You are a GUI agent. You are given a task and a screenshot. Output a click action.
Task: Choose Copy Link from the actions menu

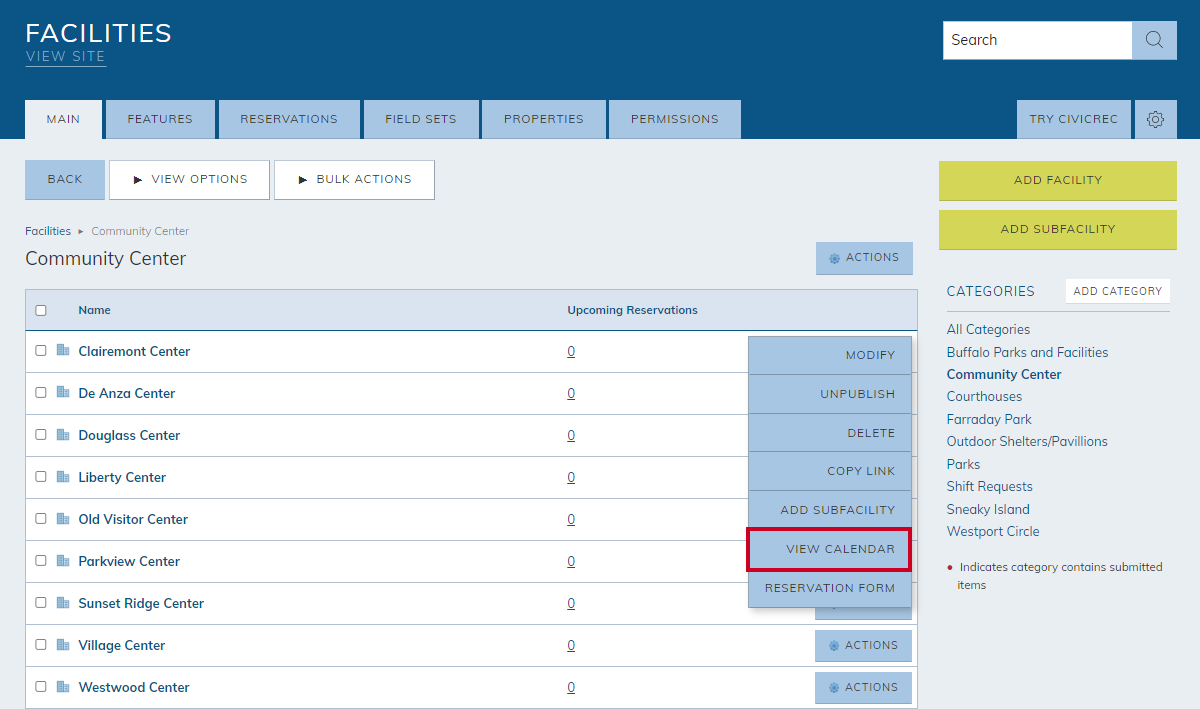click(x=830, y=471)
